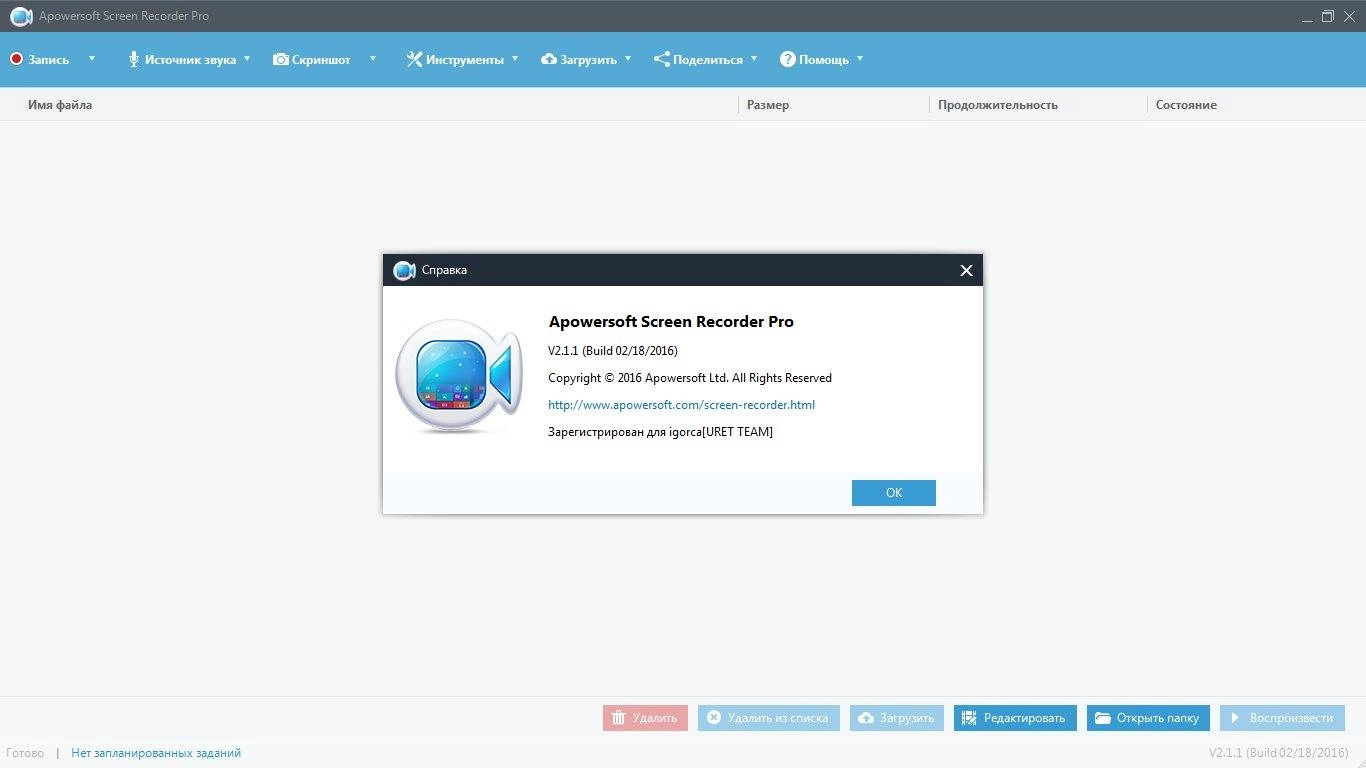Expand the Источник звука dropdown arrow
Viewport: 1366px width, 768px height.
pos(247,58)
